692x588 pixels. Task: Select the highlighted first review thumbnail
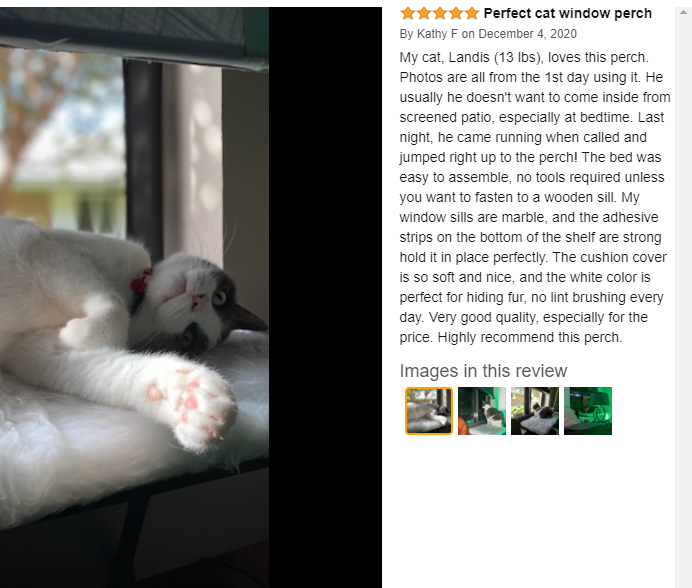pyautogui.click(x=429, y=411)
